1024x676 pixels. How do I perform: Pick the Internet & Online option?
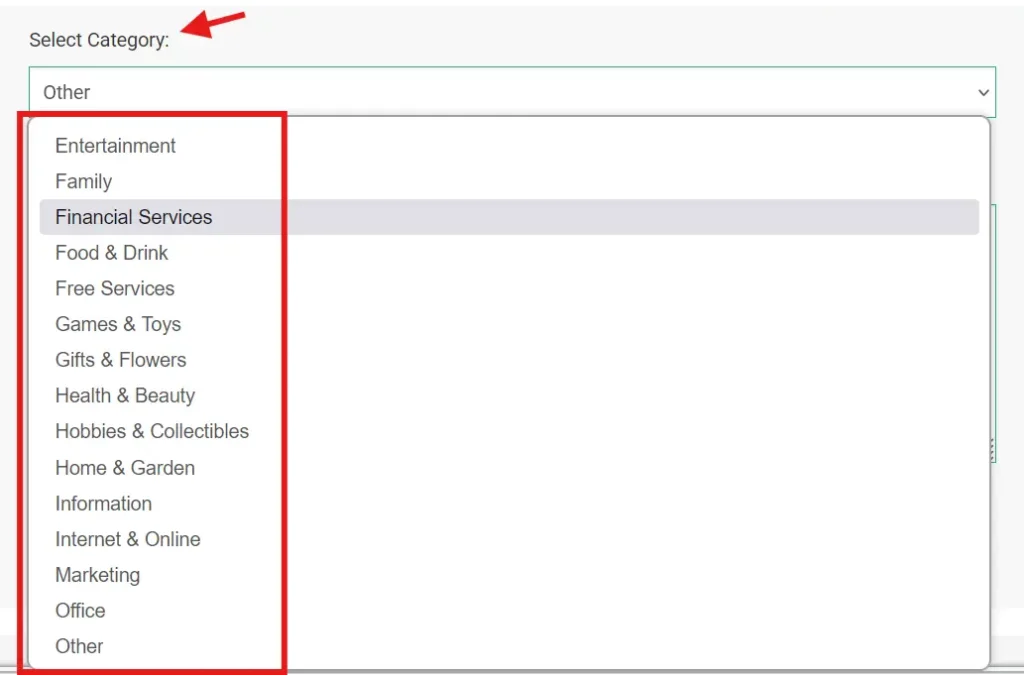click(509, 539)
